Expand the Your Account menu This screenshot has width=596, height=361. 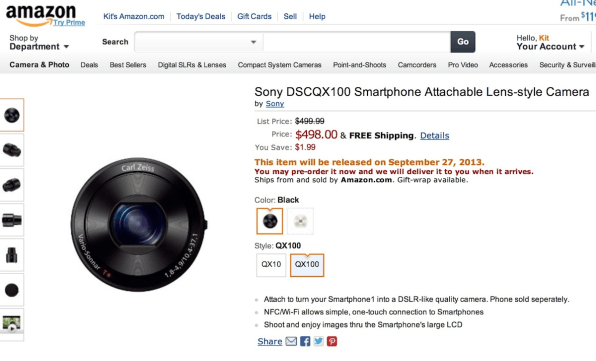550,43
